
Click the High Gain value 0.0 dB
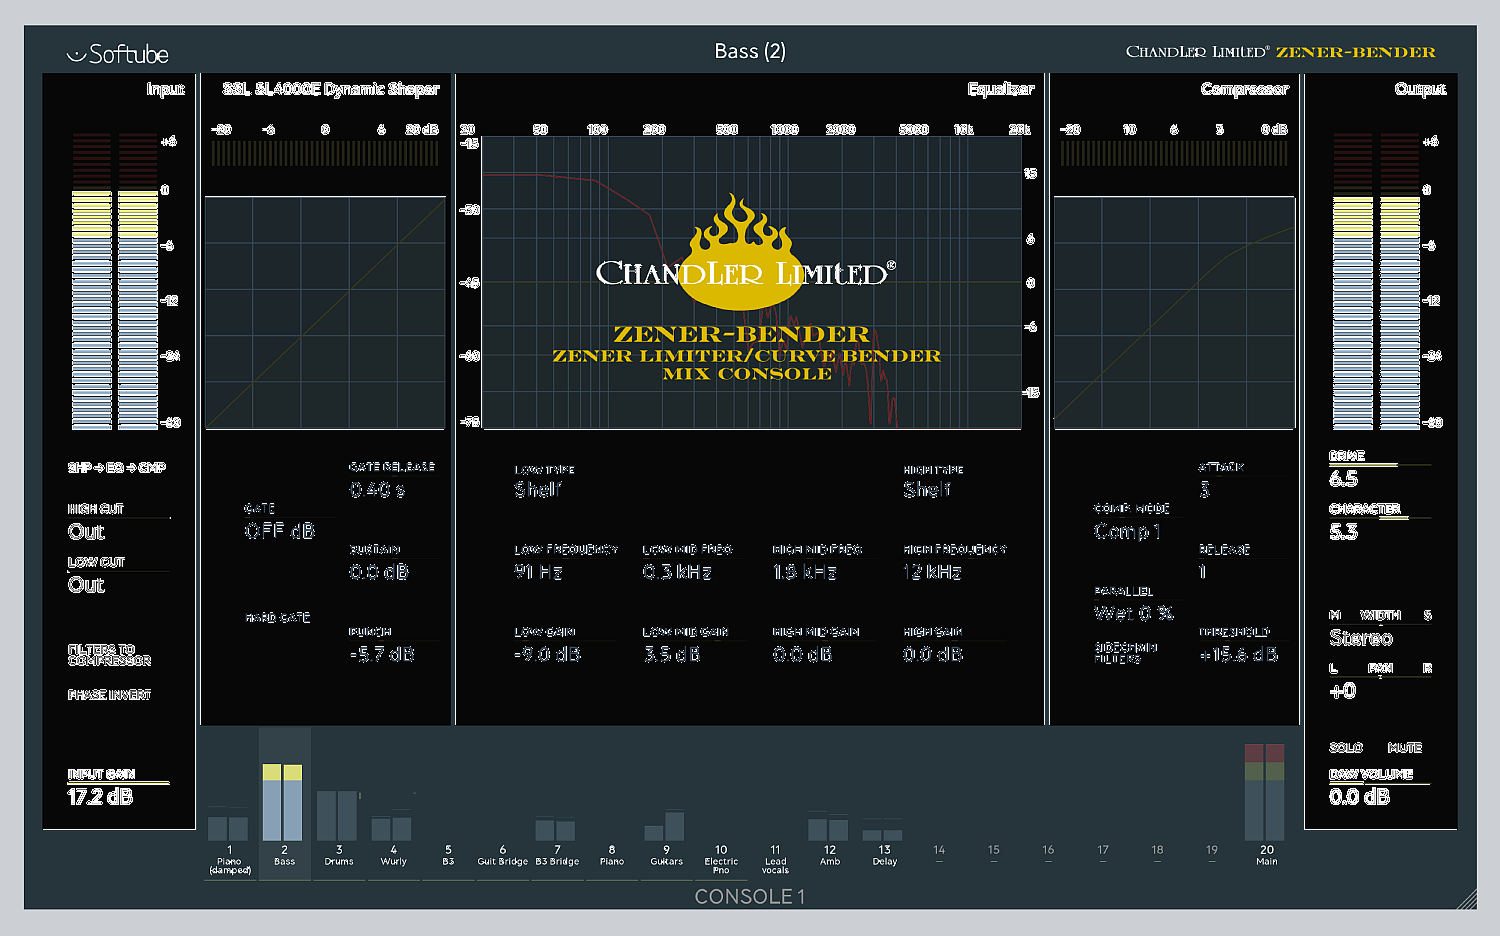point(933,655)
